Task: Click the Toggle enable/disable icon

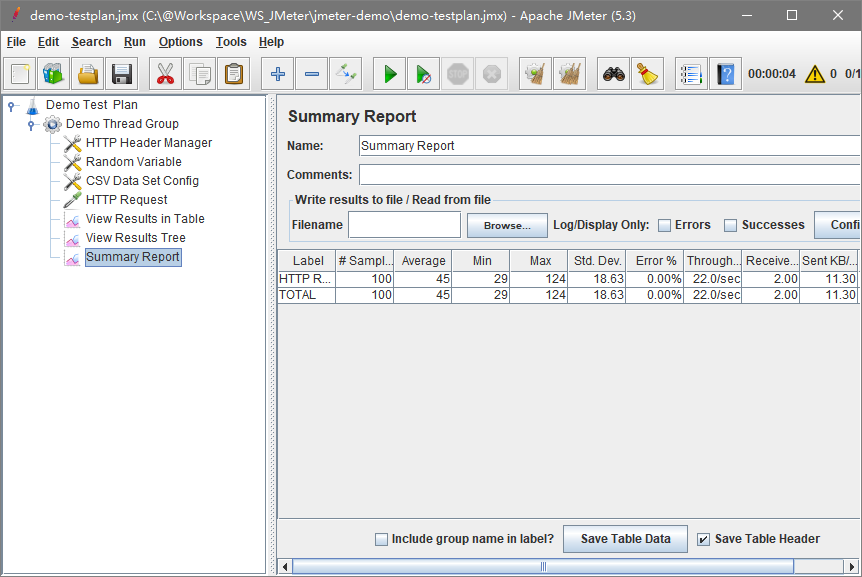Action: [x=346, y=74]
